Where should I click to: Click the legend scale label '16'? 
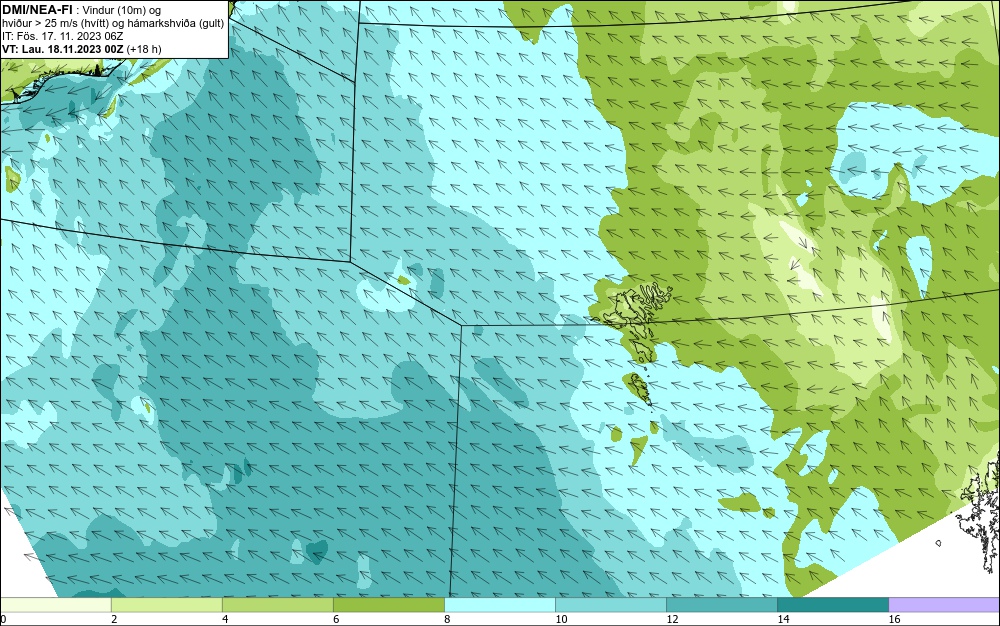click(x=894, y=619)
